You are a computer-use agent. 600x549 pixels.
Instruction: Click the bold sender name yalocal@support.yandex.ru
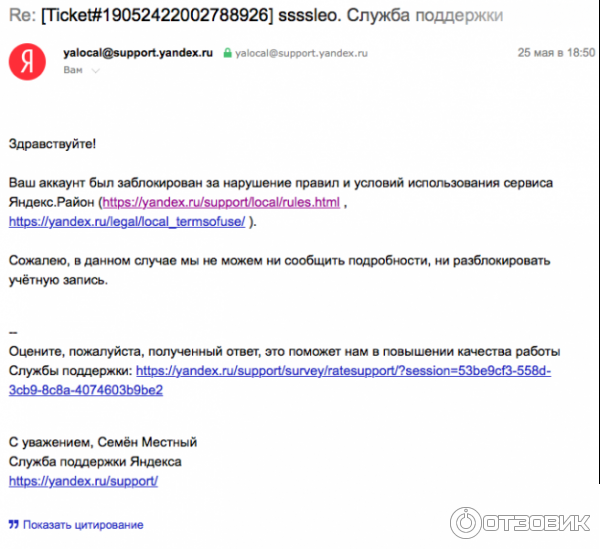pyautogui.click(x=138, y=53)
